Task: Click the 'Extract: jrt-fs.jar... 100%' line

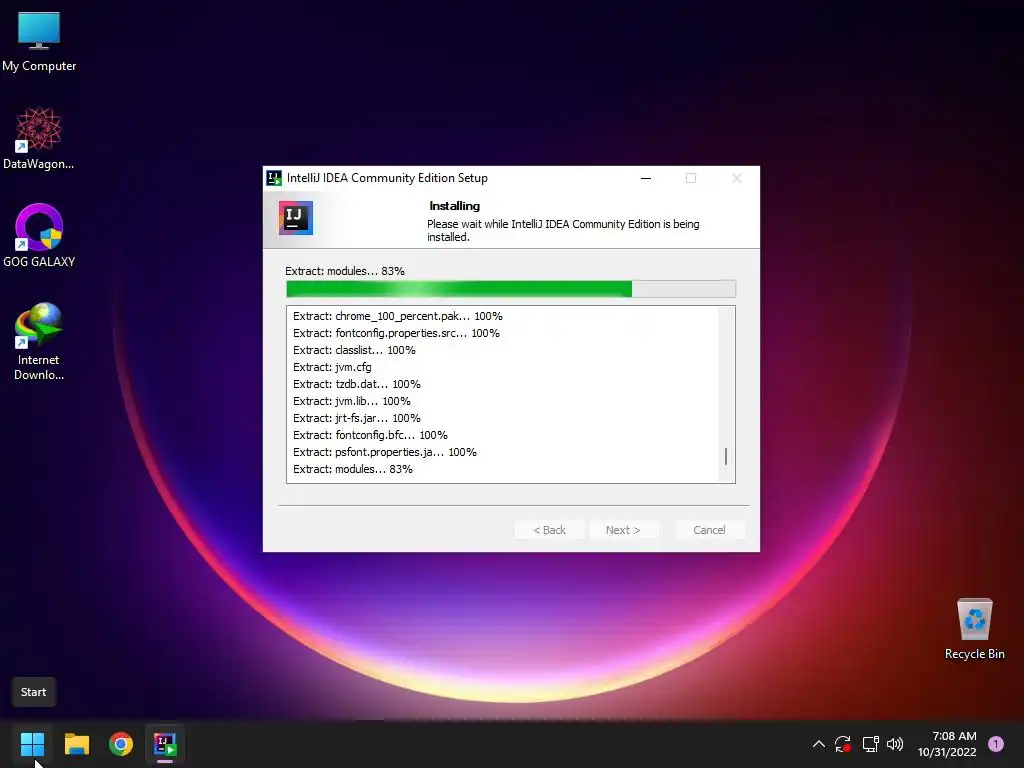Action: pyautogui.click(x=357, y=418)
